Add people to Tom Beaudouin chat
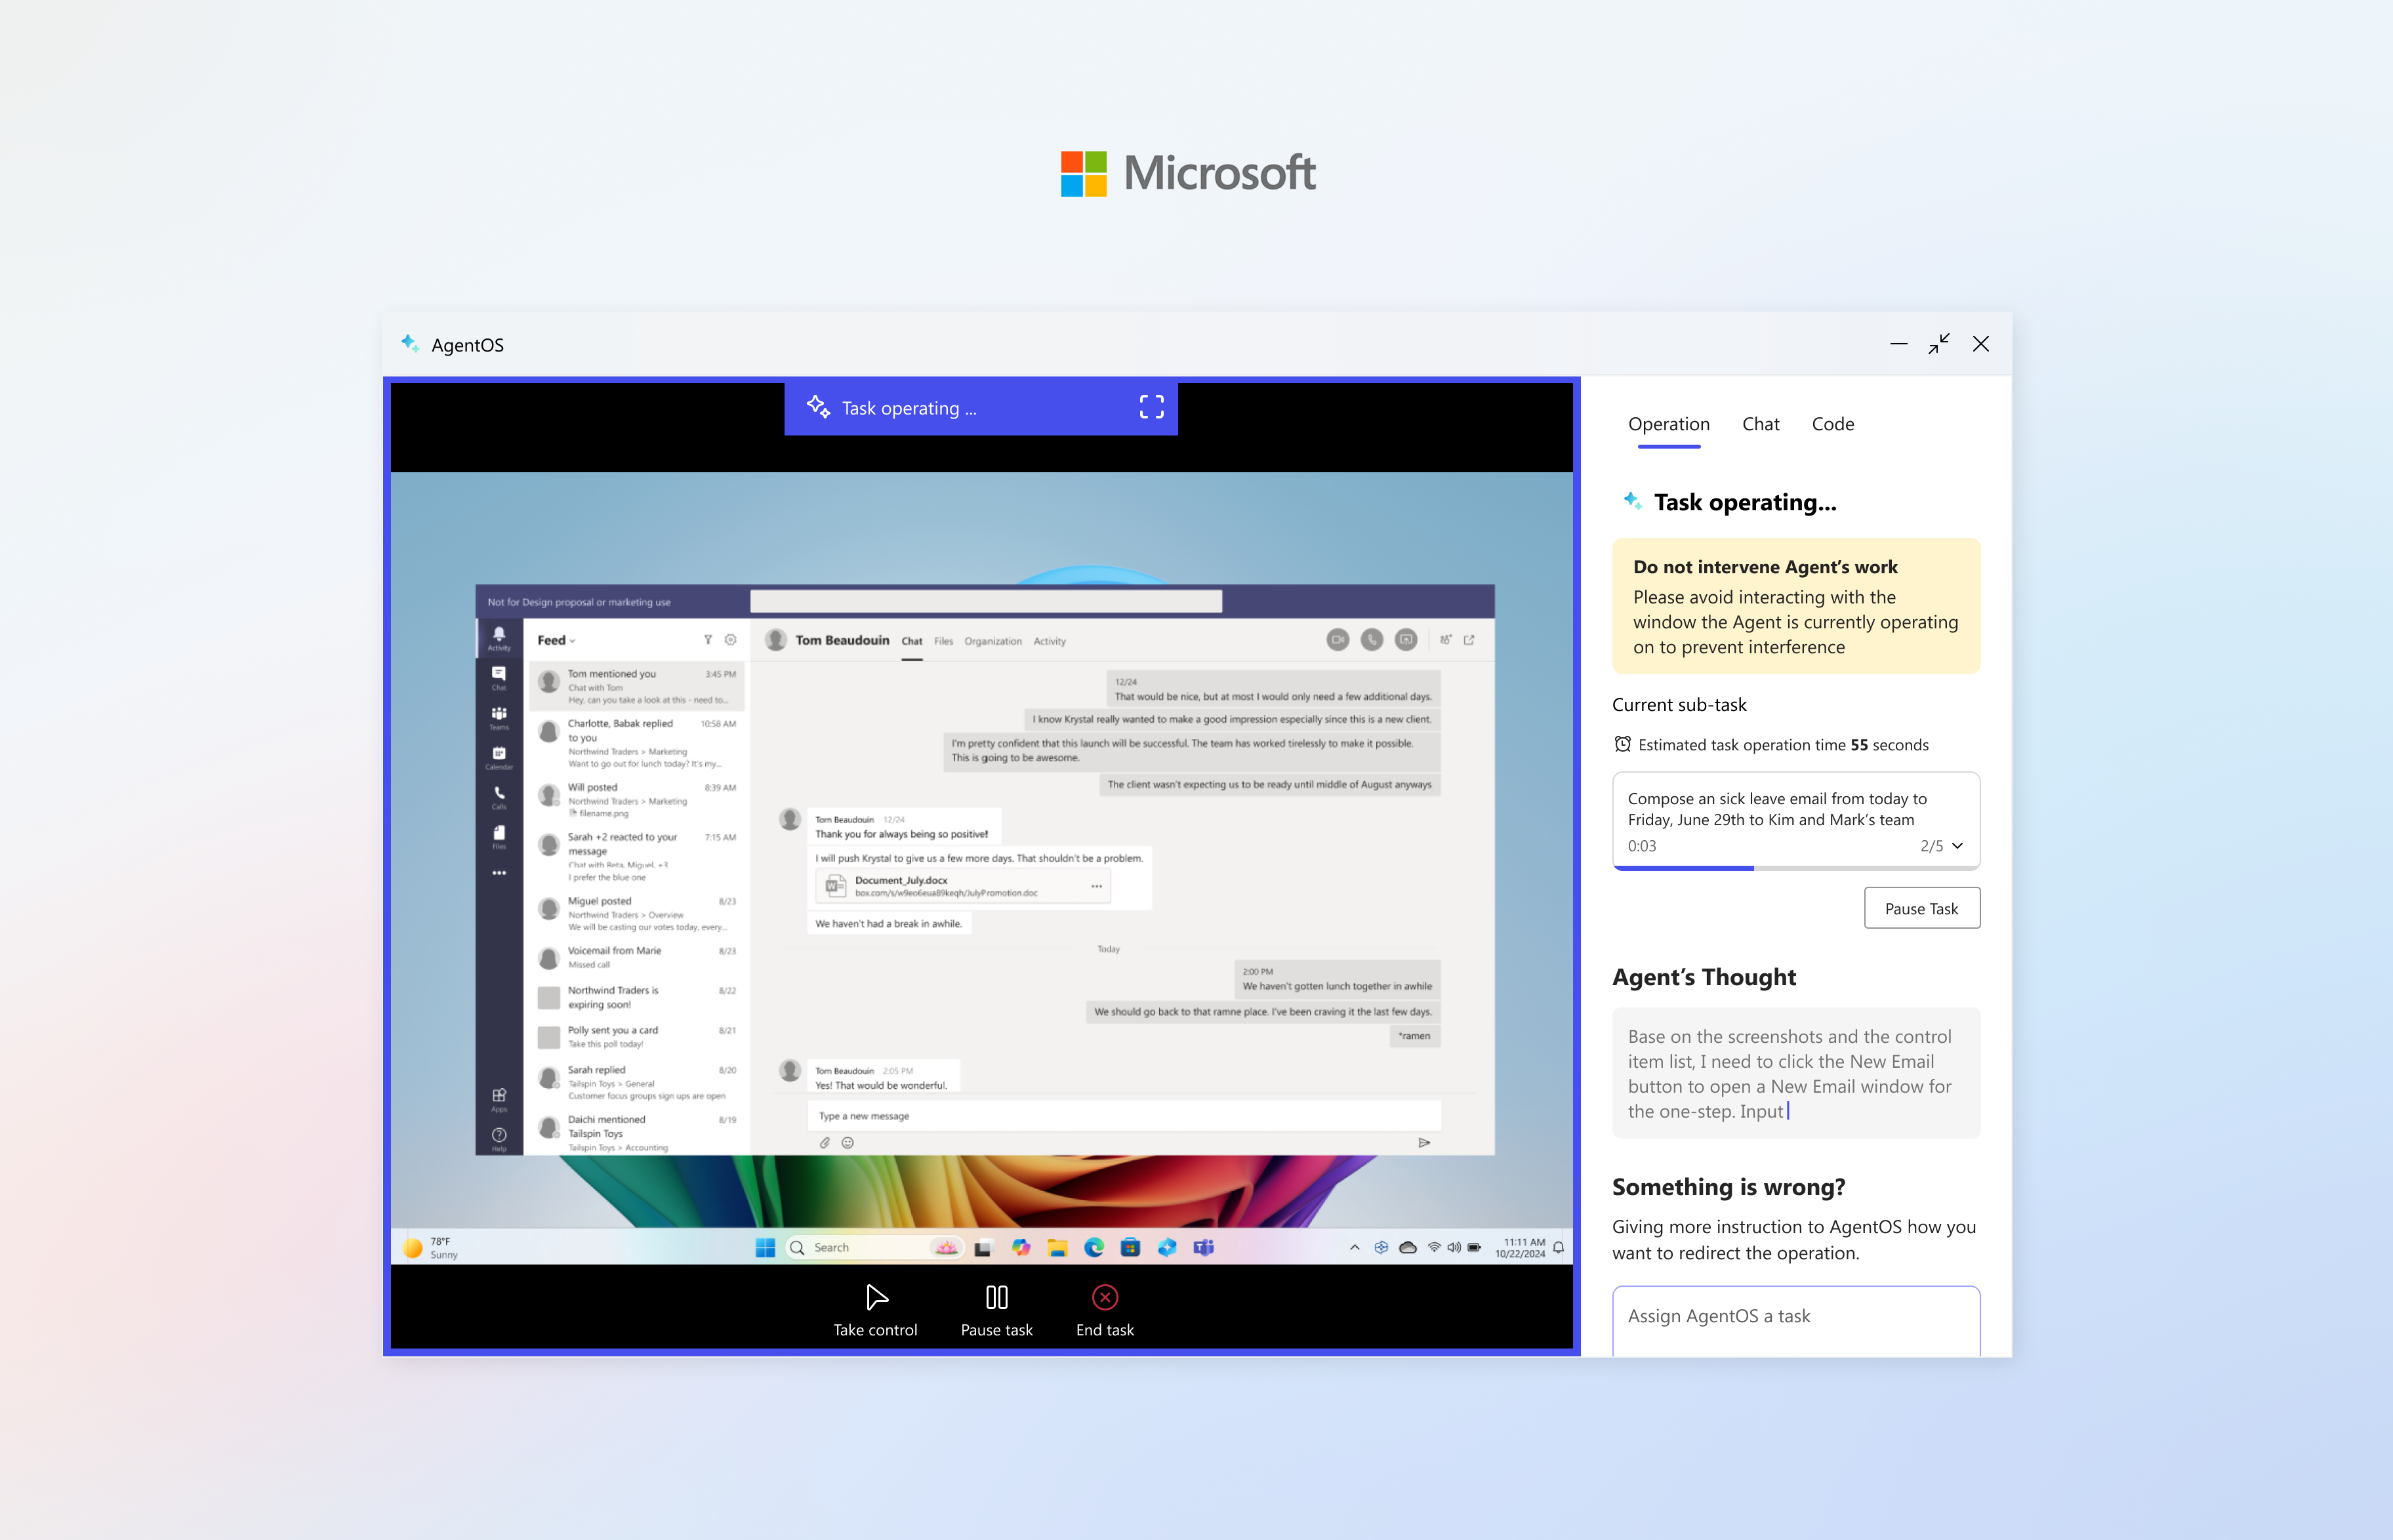2393x1540 pixels. [x=1446, y=640]
